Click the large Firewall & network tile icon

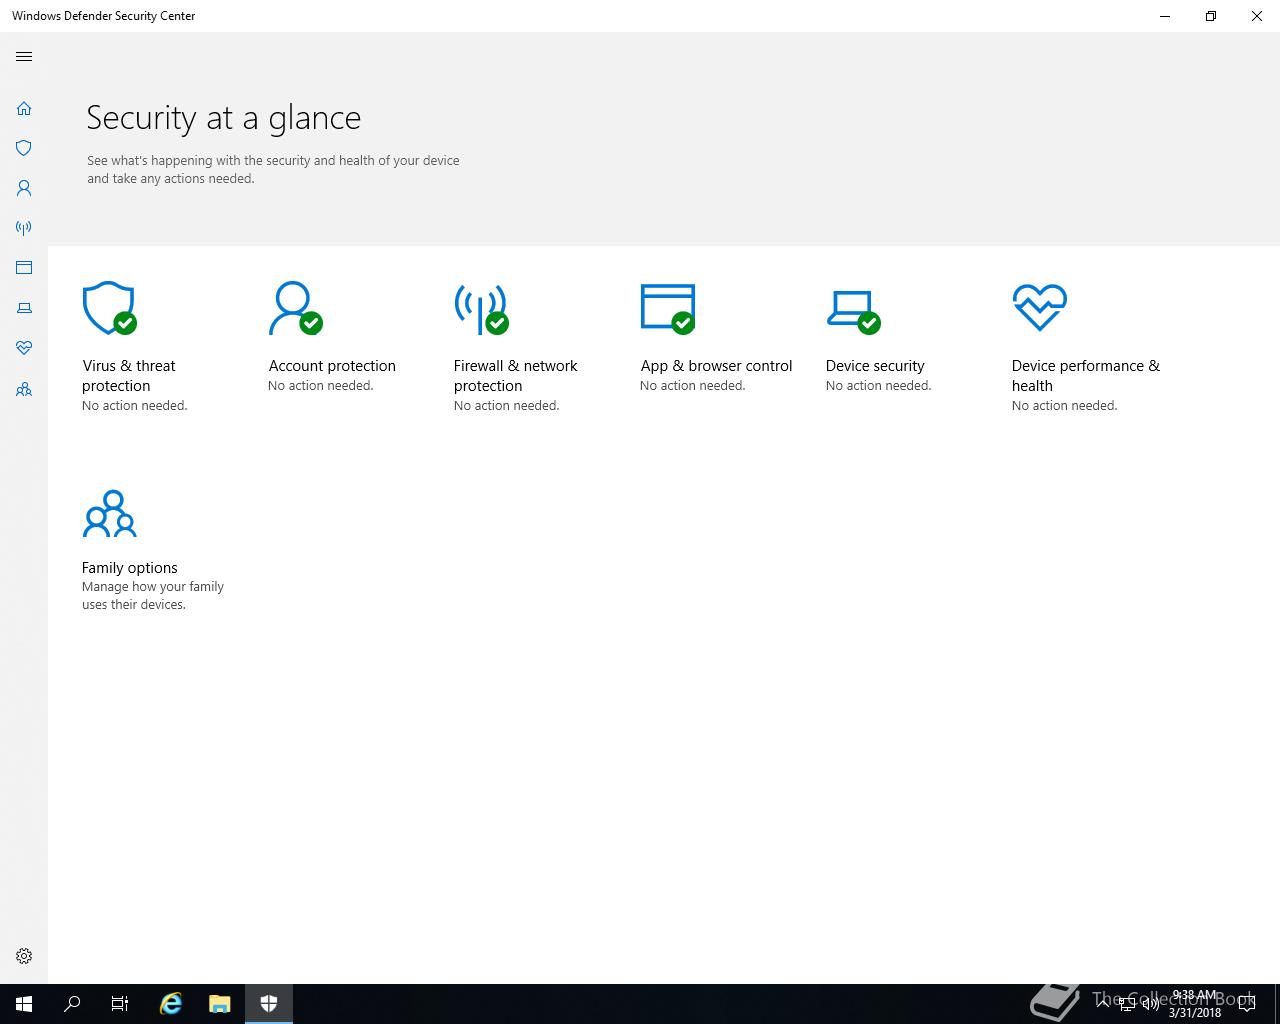(x=481, y=308)
